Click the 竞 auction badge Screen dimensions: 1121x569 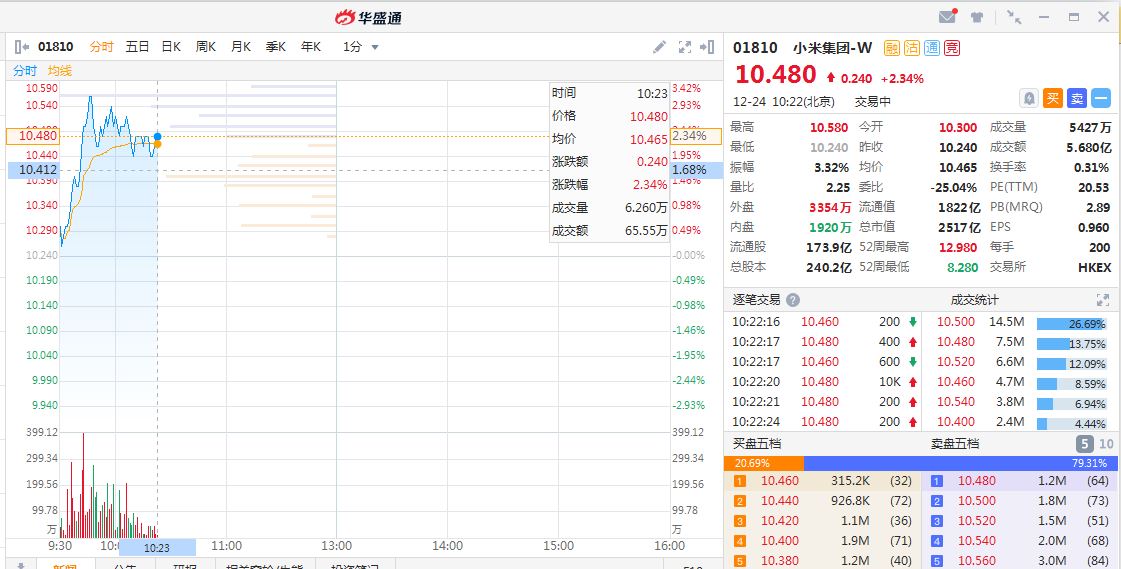tap(952, 48)
